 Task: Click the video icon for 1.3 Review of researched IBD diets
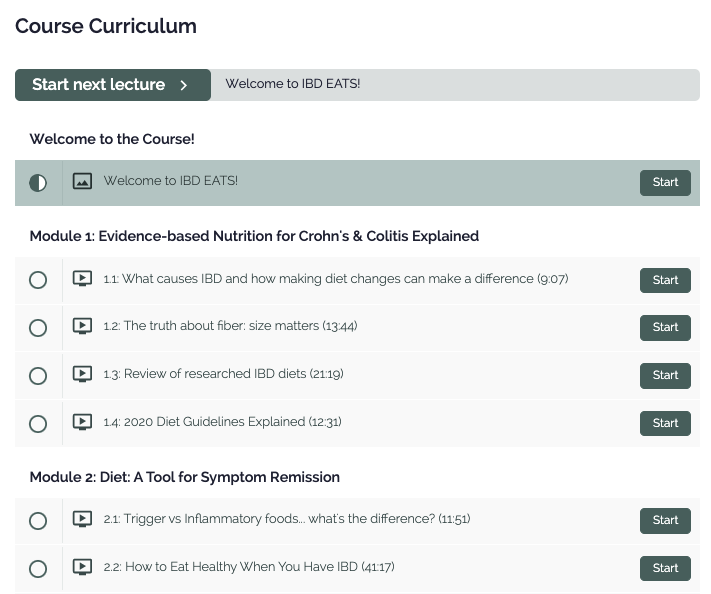[82, 374]
